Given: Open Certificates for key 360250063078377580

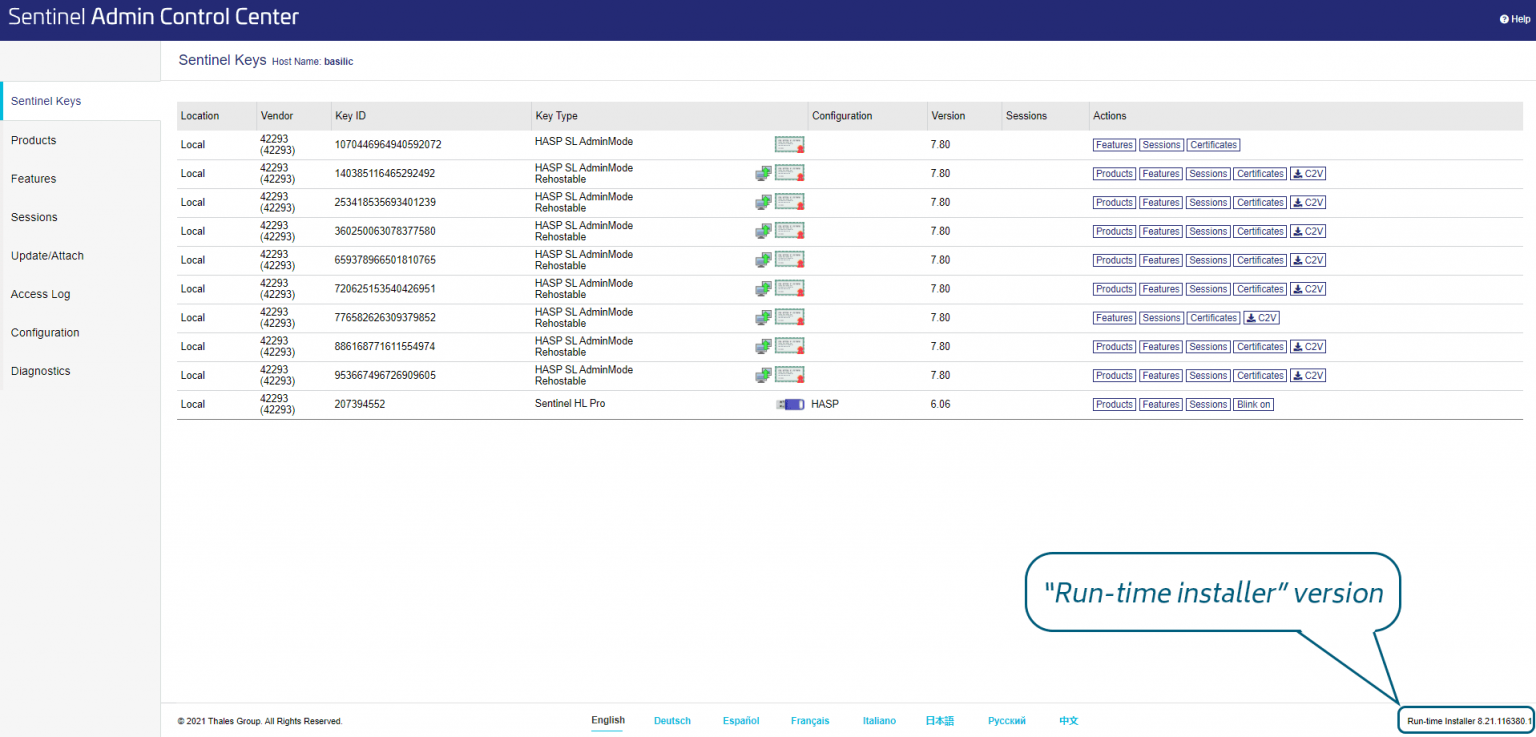Looking at the screenshot, I should (x=1260, y=232).
